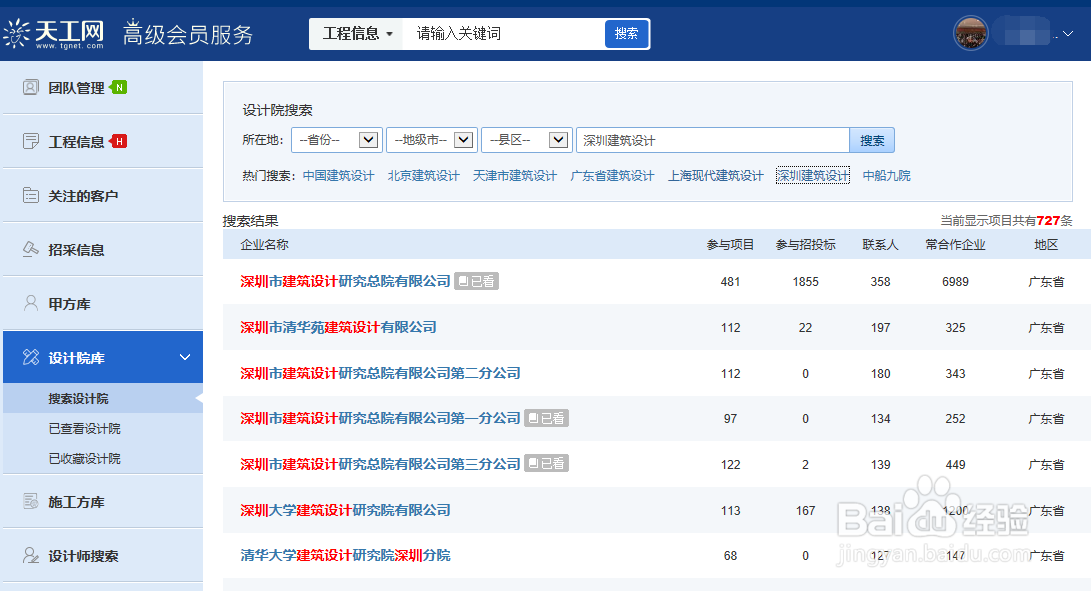This screenshot has width=1091, height=591.
Task: Click the 高级会员服务 header title
Action: click(x=188, y=33)
